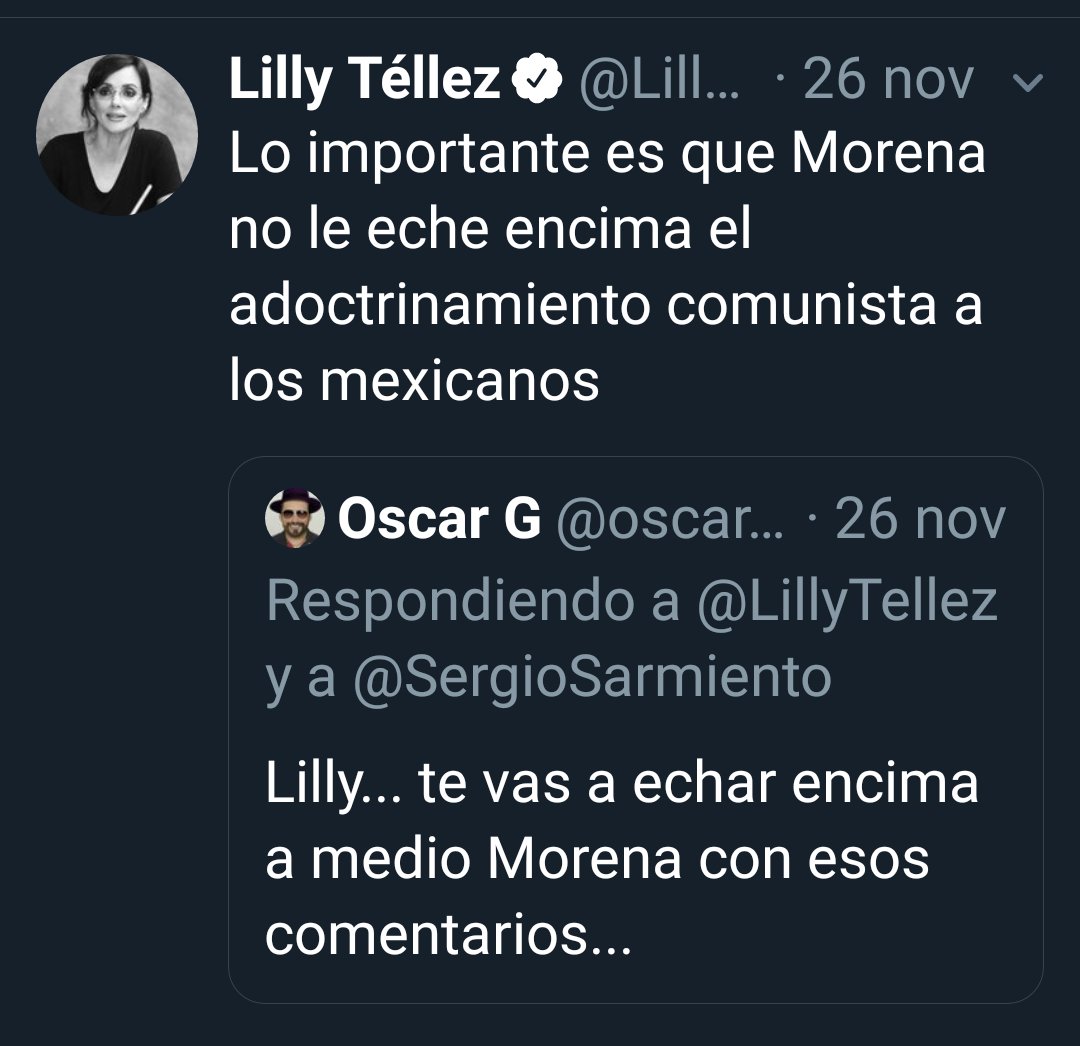Tap 'los mexicanos' at the tweet's end
Viewport: 1080px width, 1046px height.
tap(414, 381)
